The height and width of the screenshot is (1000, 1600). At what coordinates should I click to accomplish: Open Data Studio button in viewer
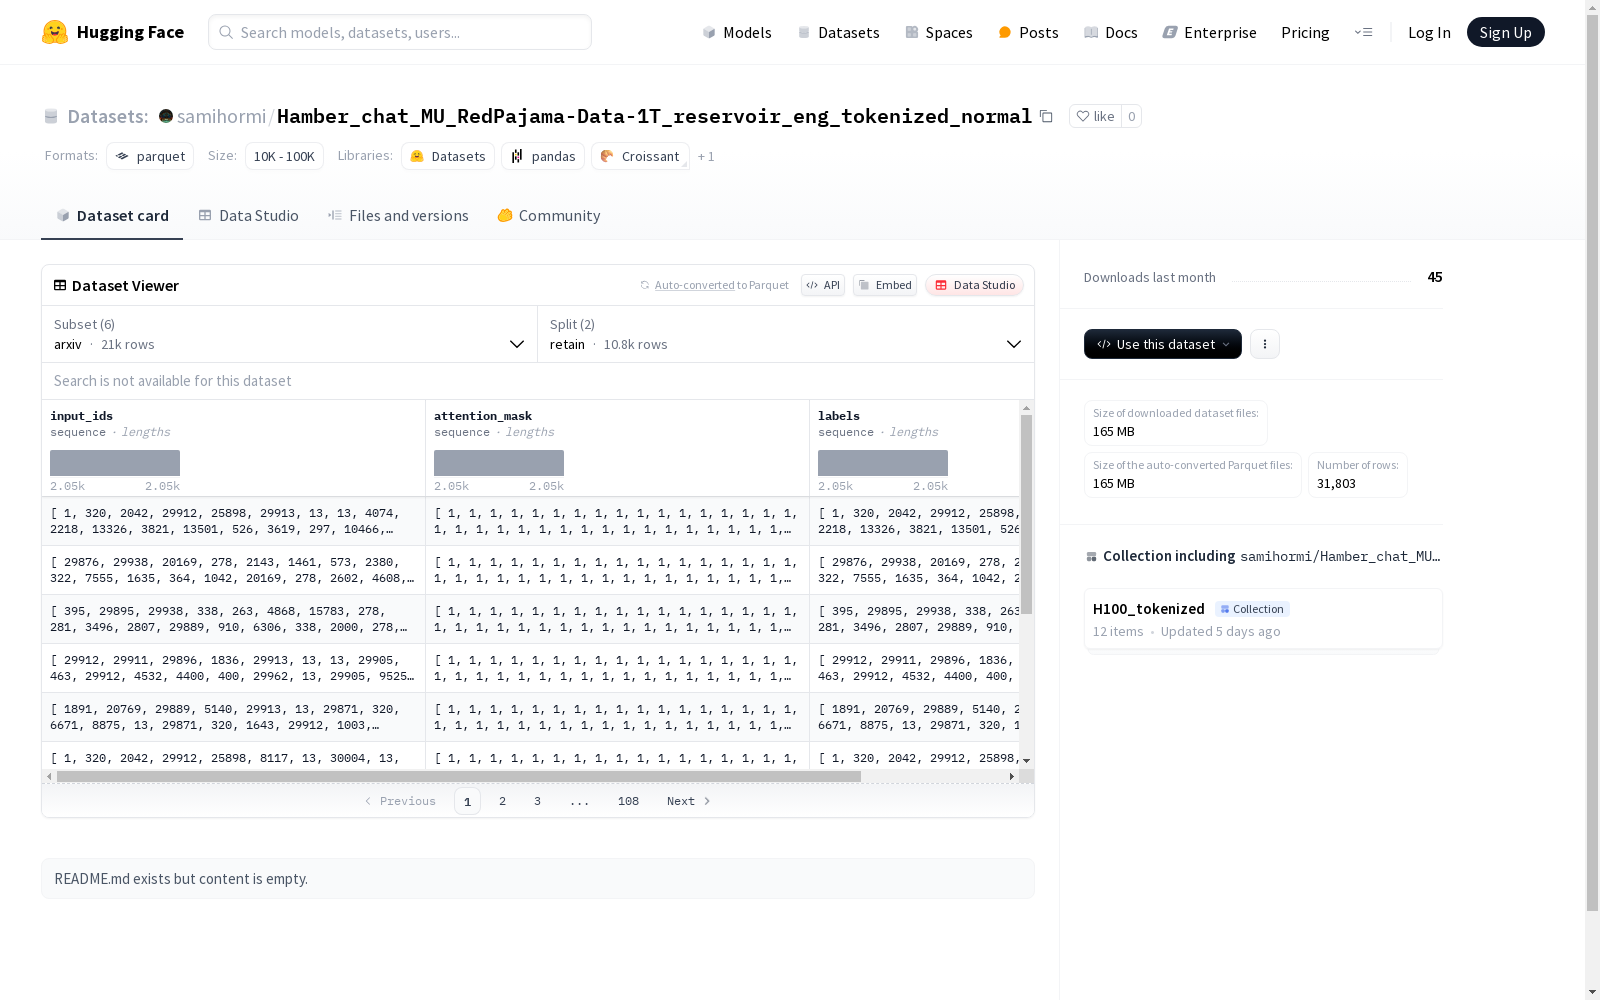click(974, 285)
